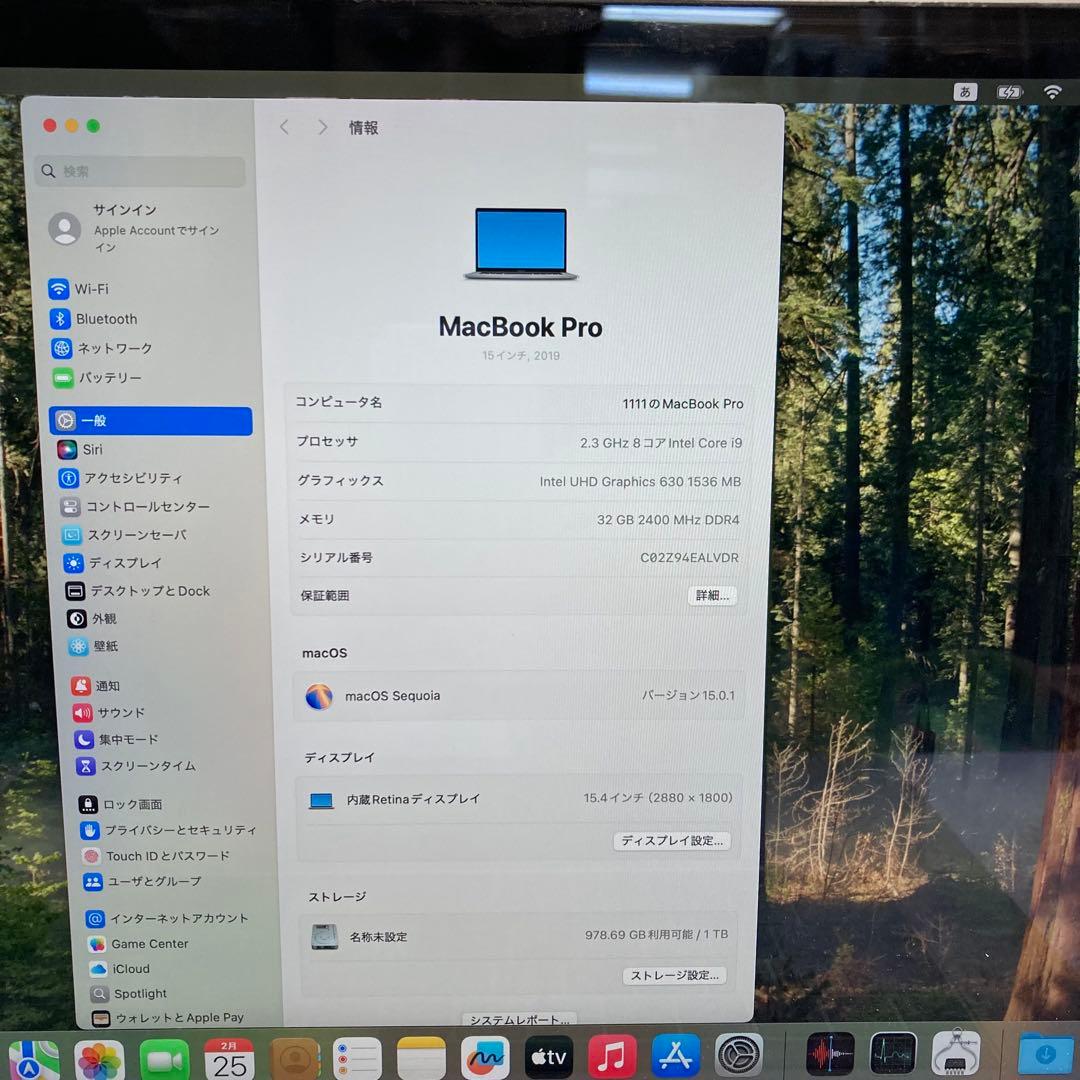Screen dimensions: 1080x1080
Task: Open コントロールセンター settings
Action: point(135,507)
